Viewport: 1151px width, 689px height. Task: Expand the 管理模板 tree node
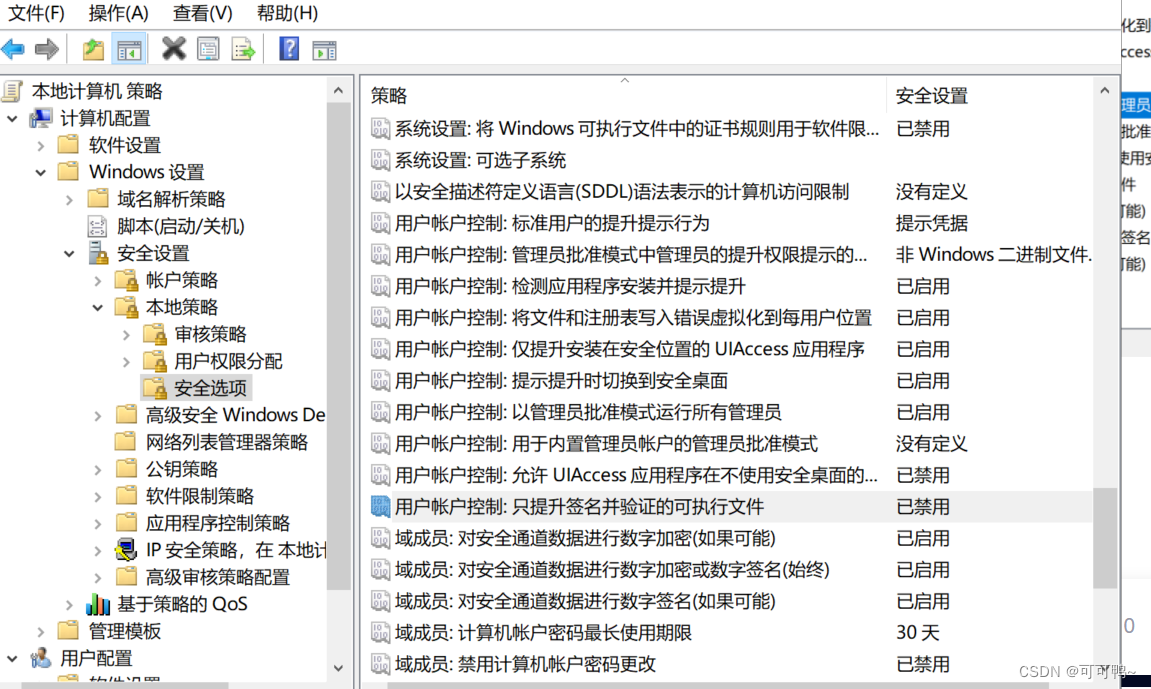(x=40, y=631)
